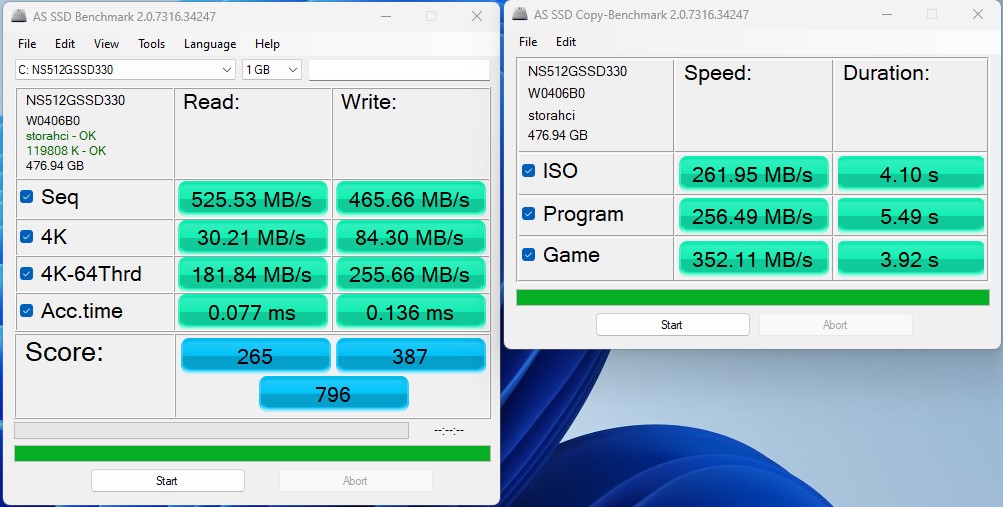The height and width of the screenshot is (507, 1003).
Task: Uncheck the Seq test checkbox
Action: tap(26, 196)
